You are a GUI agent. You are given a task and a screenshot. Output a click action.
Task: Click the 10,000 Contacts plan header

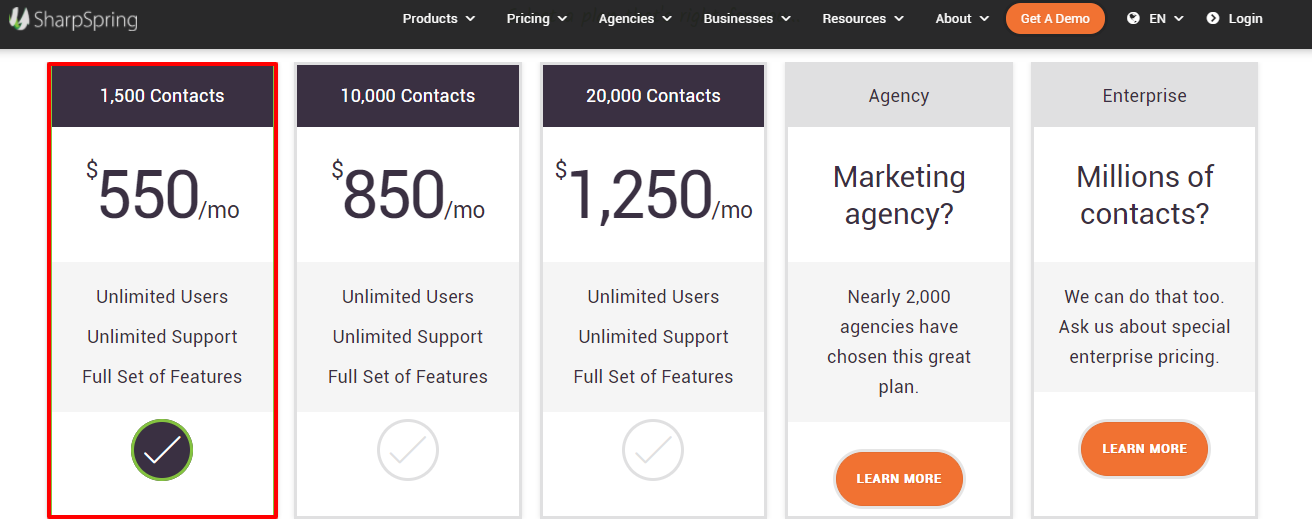pos(408,96)
